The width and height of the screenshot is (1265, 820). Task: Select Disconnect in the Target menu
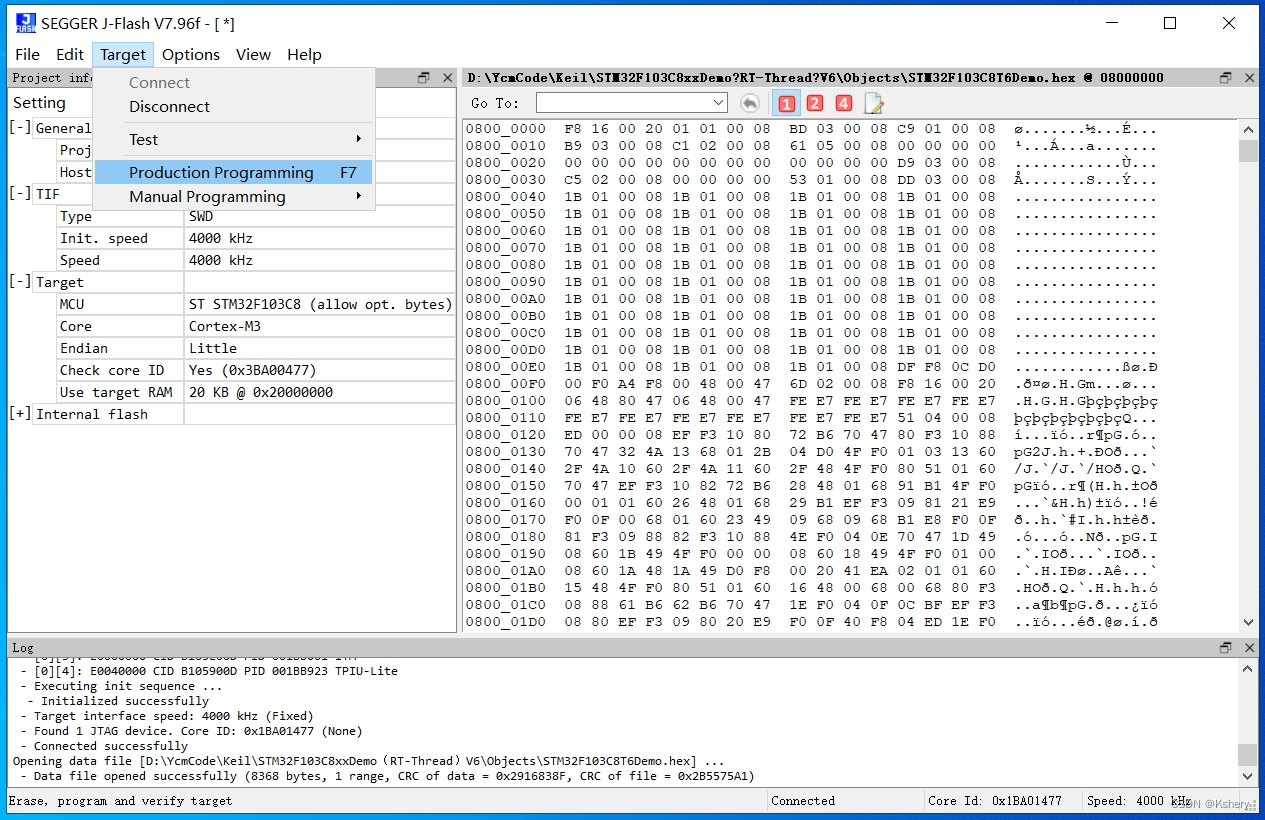pyautogui.click(x=234, y=106)
